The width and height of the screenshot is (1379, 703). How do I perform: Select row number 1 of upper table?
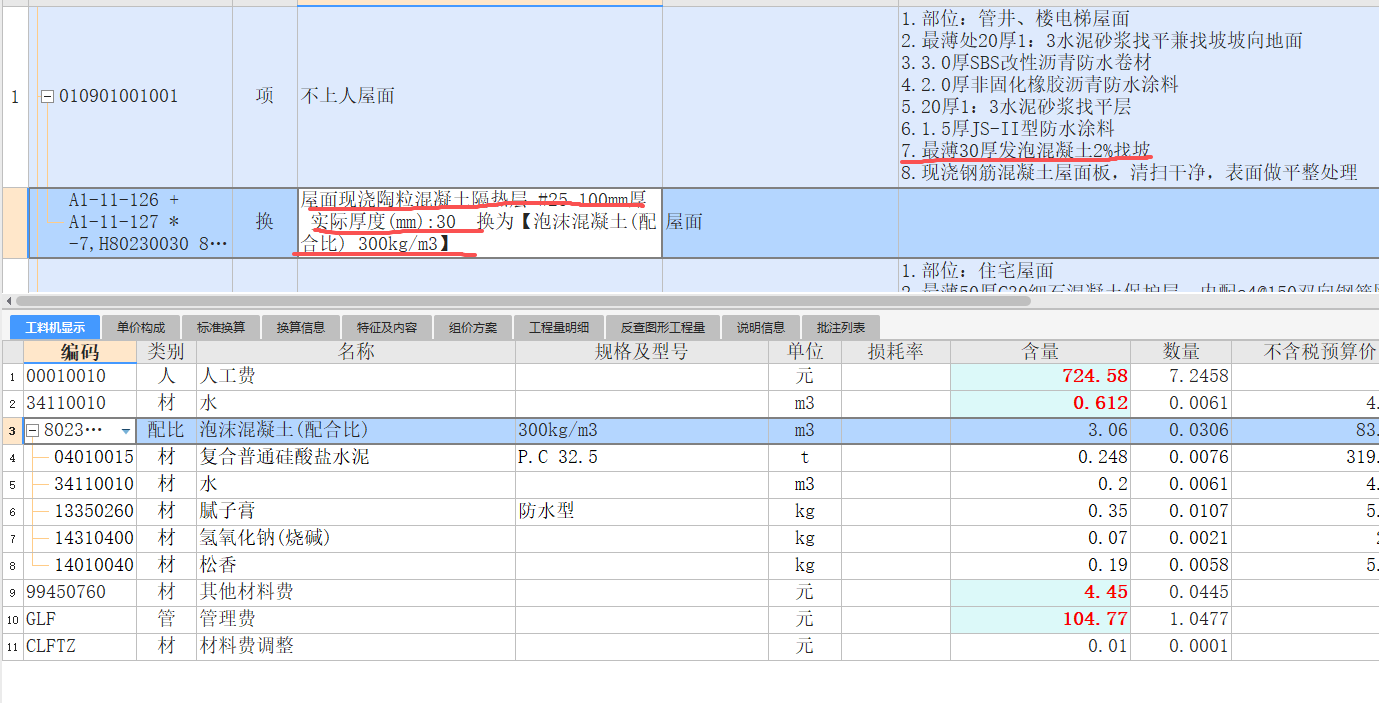pos(14,97)
